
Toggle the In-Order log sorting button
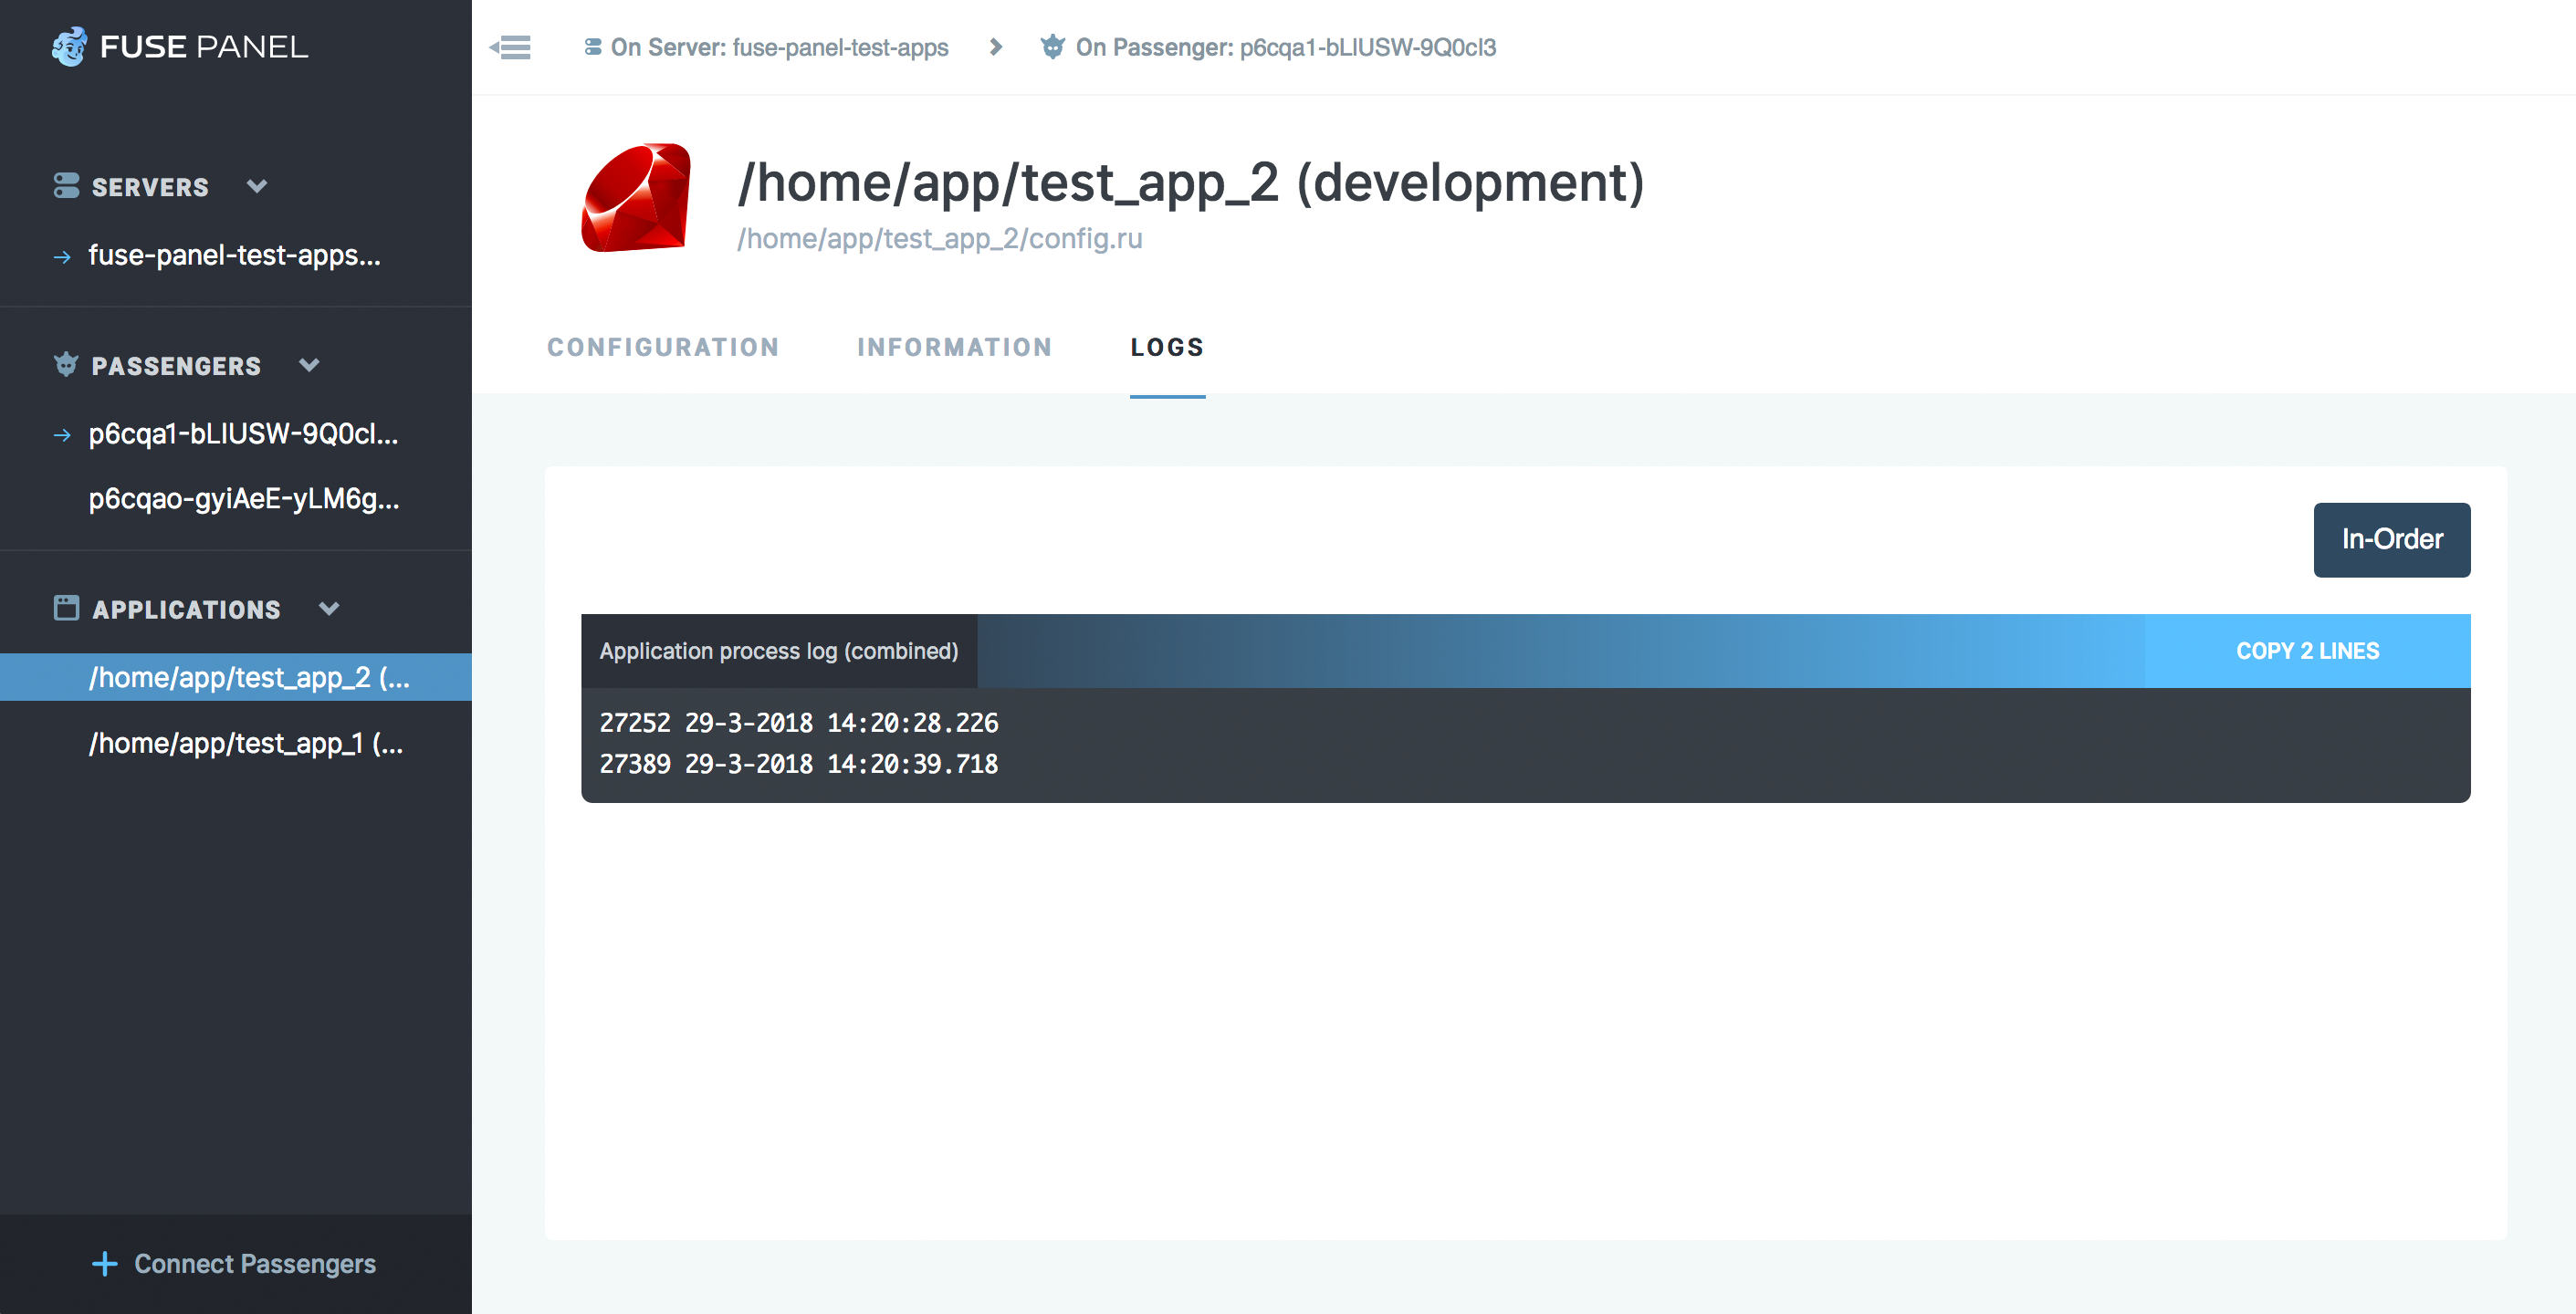tap(2391, 540)
